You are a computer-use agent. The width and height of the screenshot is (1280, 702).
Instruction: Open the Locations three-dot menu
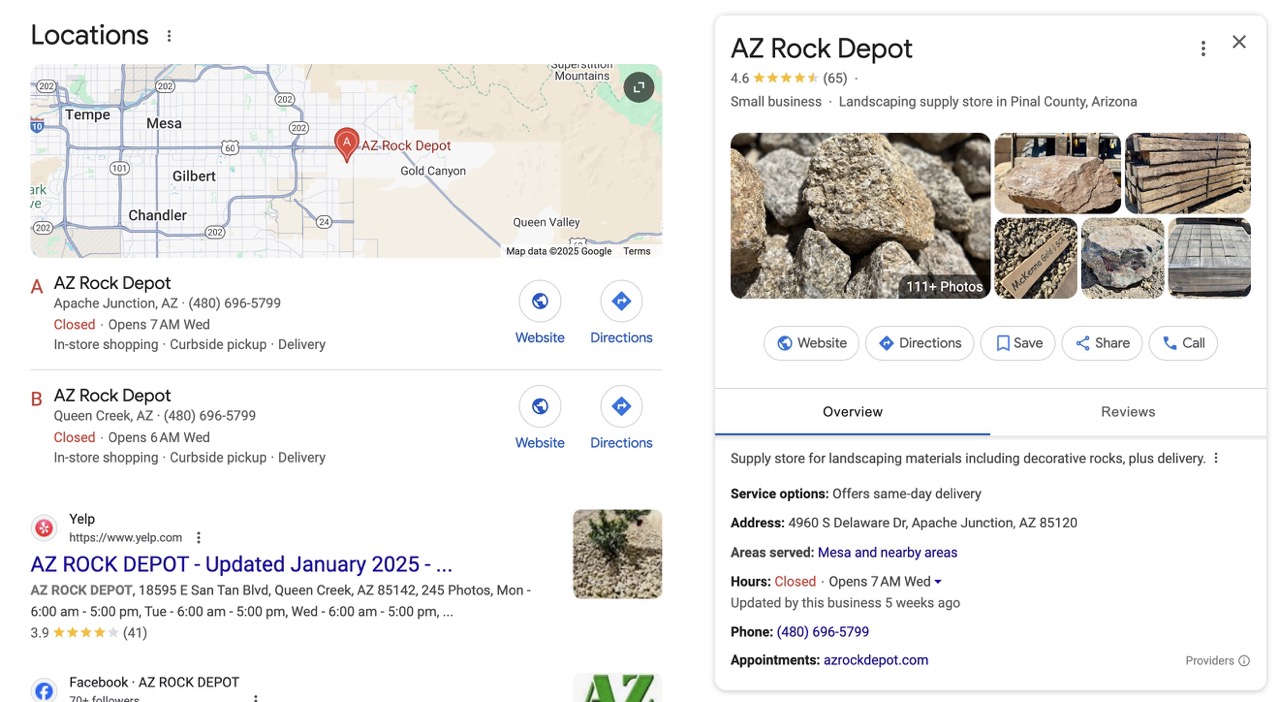169,36
